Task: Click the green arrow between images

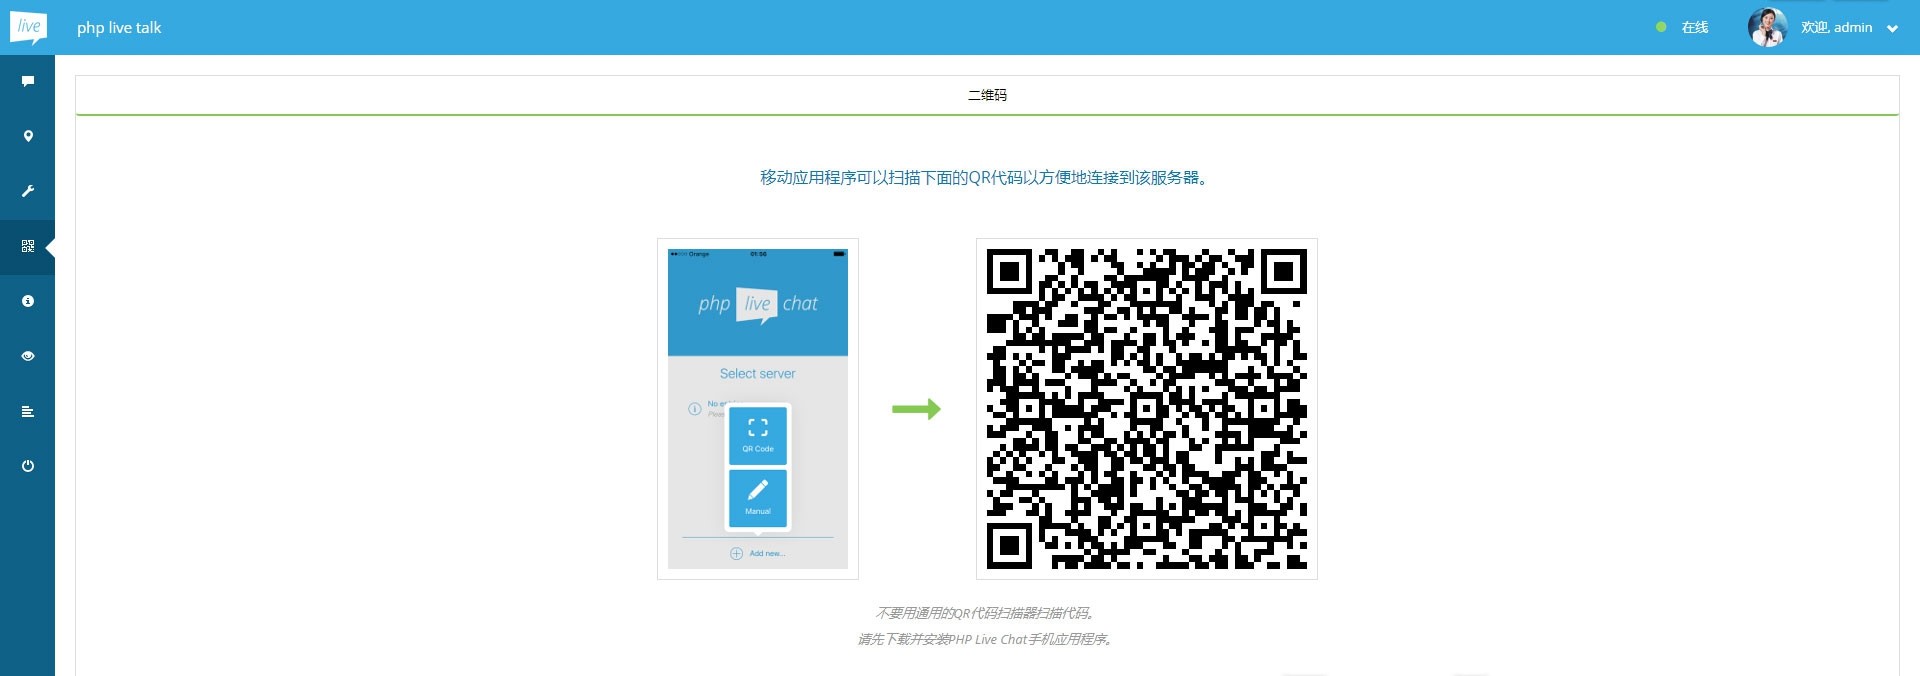Action: (x=916, y=409)
